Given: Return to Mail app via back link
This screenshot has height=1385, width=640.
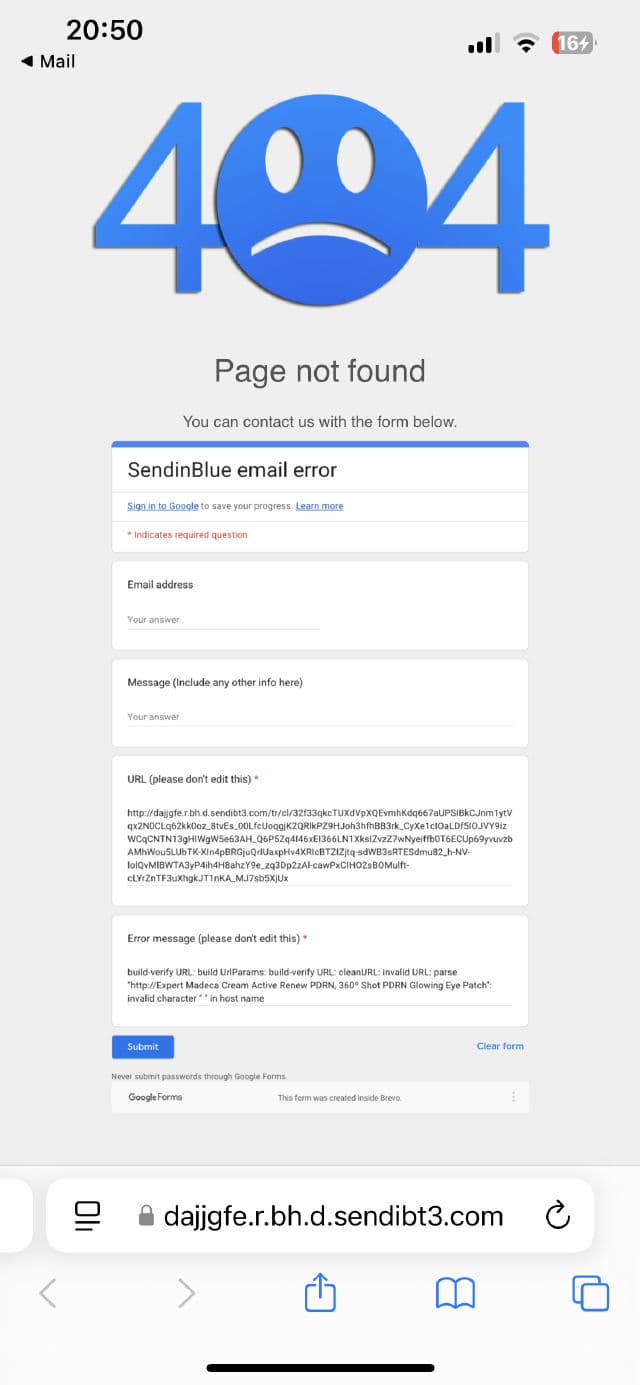Looking at the screenshot, I should tap(48, 61).
